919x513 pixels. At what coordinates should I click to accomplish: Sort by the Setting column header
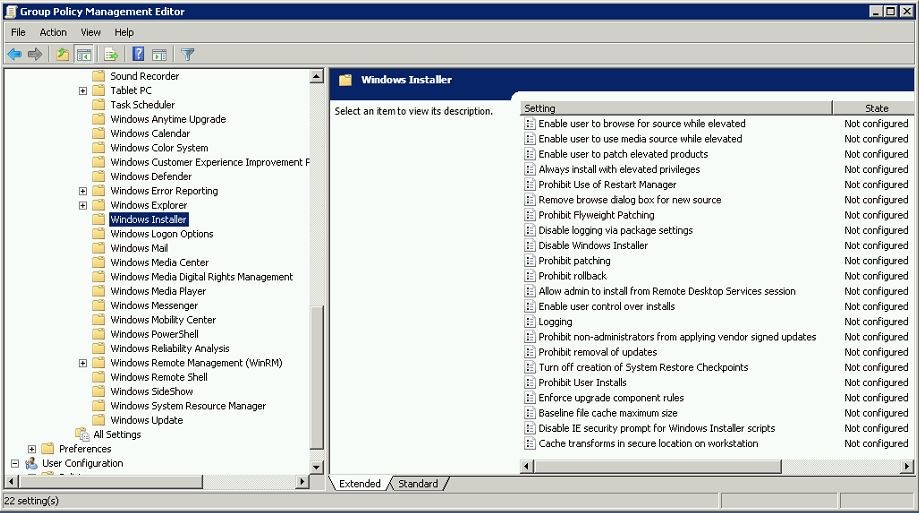[676, 108]
